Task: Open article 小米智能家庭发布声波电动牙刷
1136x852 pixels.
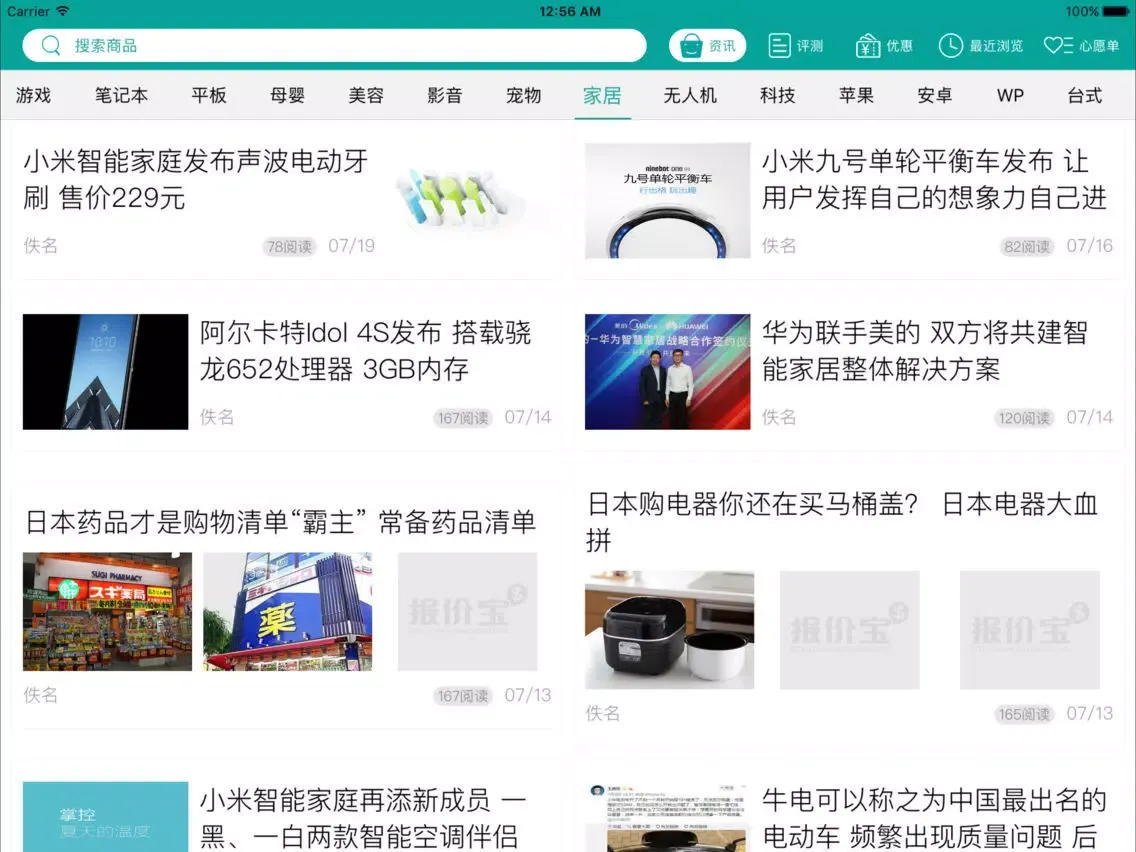Action: pos(196,179)
